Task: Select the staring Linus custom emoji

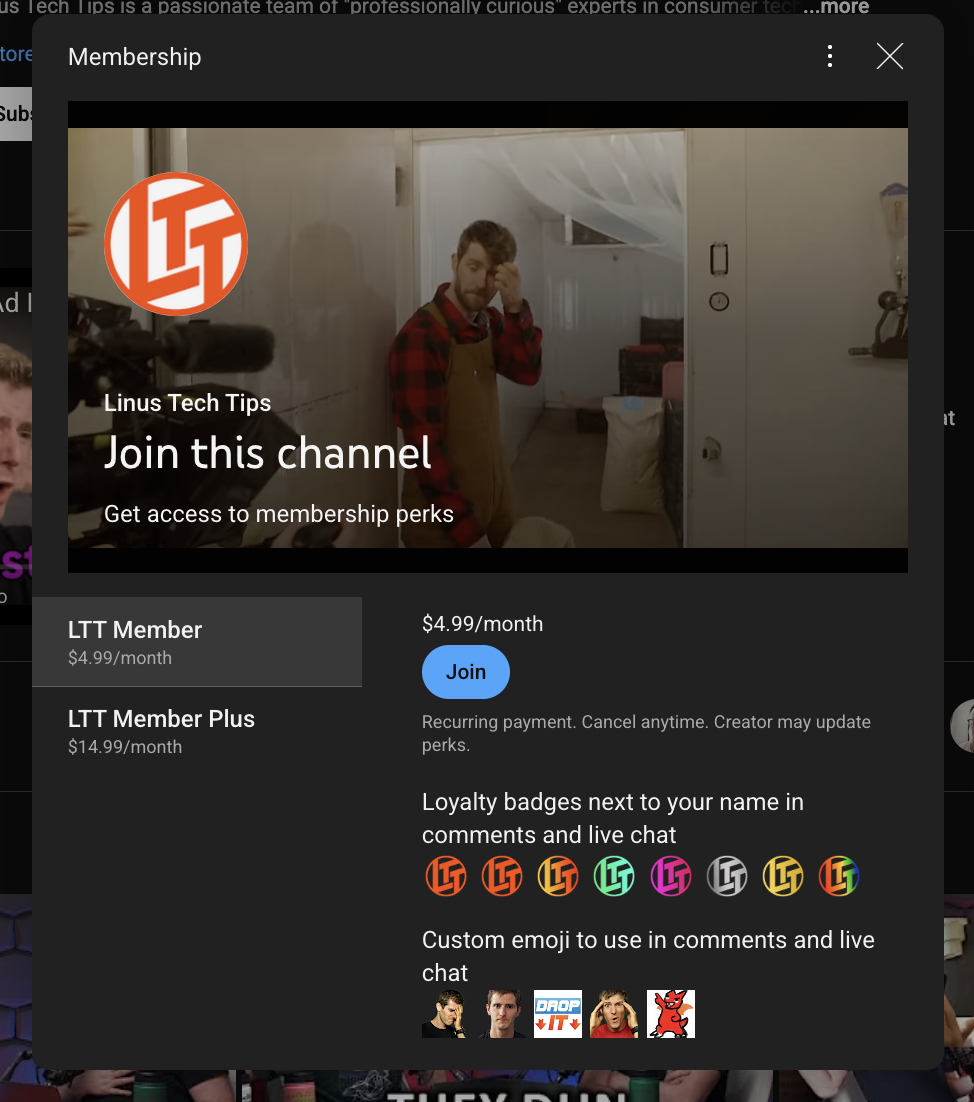Action: [502, 1013]
